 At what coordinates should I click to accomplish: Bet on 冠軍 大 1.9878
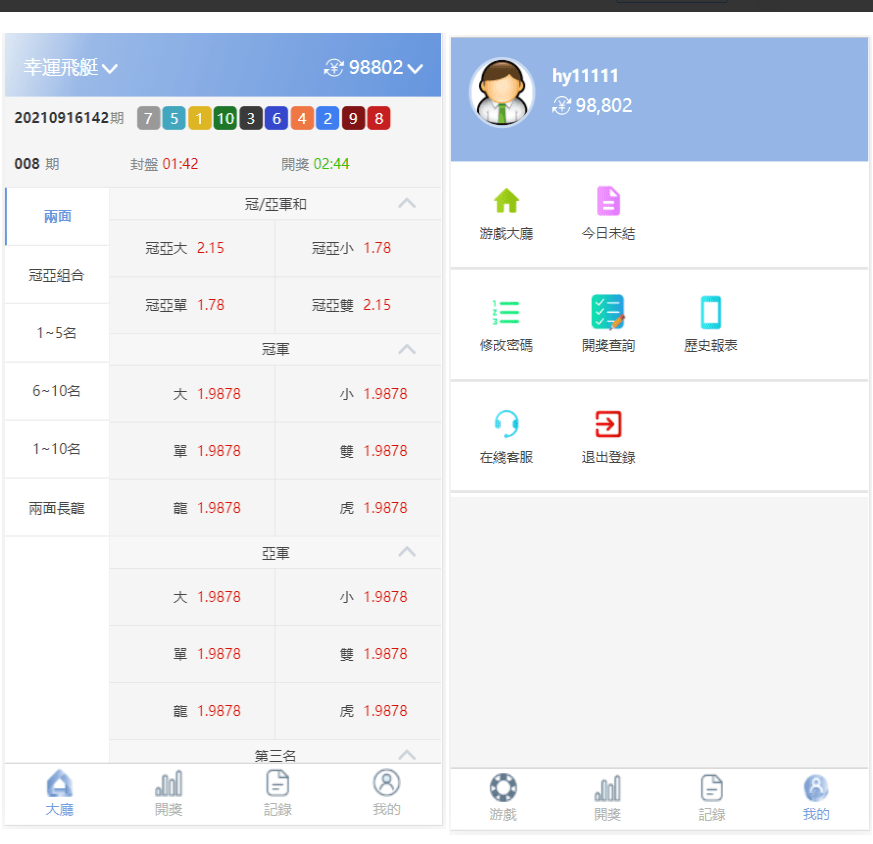click(x=192, y=394)
